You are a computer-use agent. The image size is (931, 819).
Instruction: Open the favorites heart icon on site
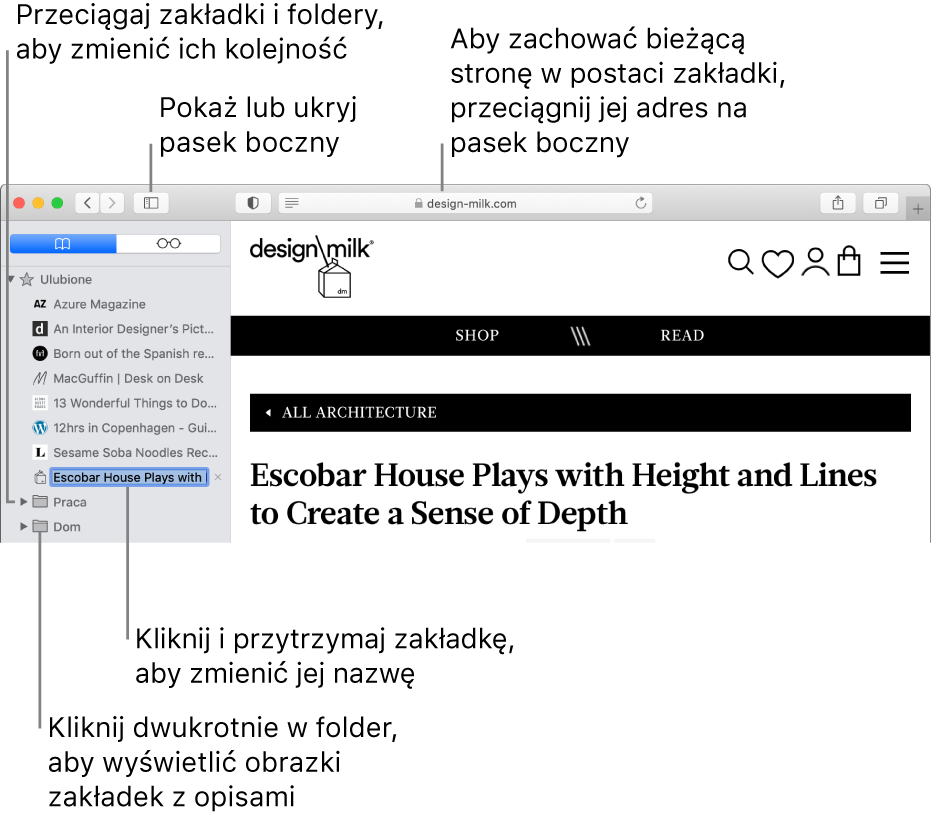pos(777,263)
